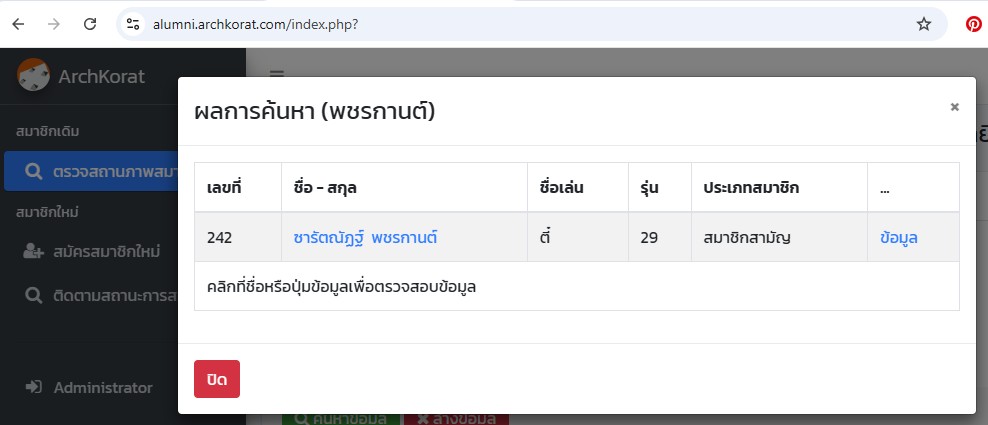Click the ArchKorat logo image
Image resolution: width=988 pixels, height=425 pixels.
34,75
